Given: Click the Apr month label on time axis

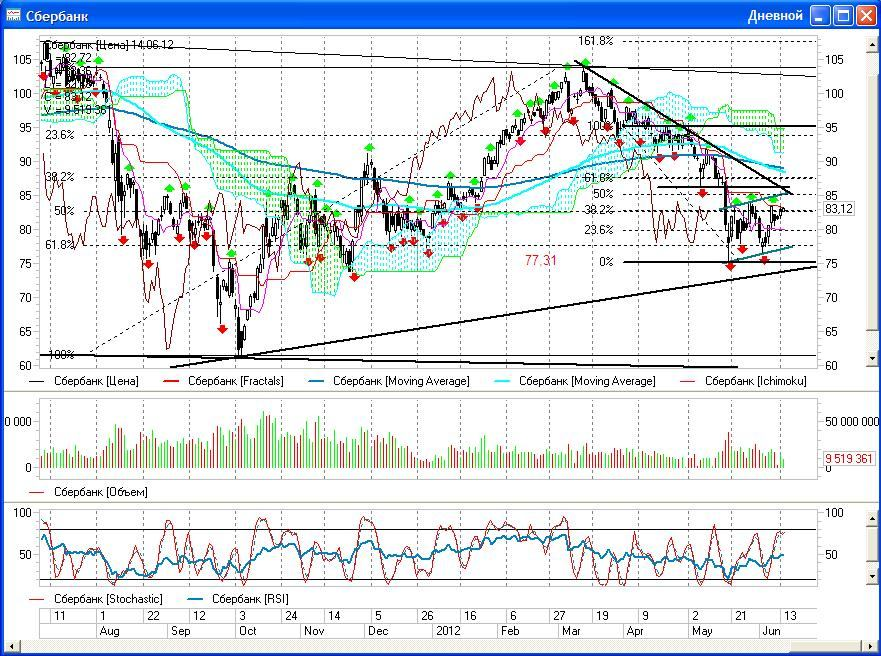Looking at the screenshot, I should tap(635, 631).
